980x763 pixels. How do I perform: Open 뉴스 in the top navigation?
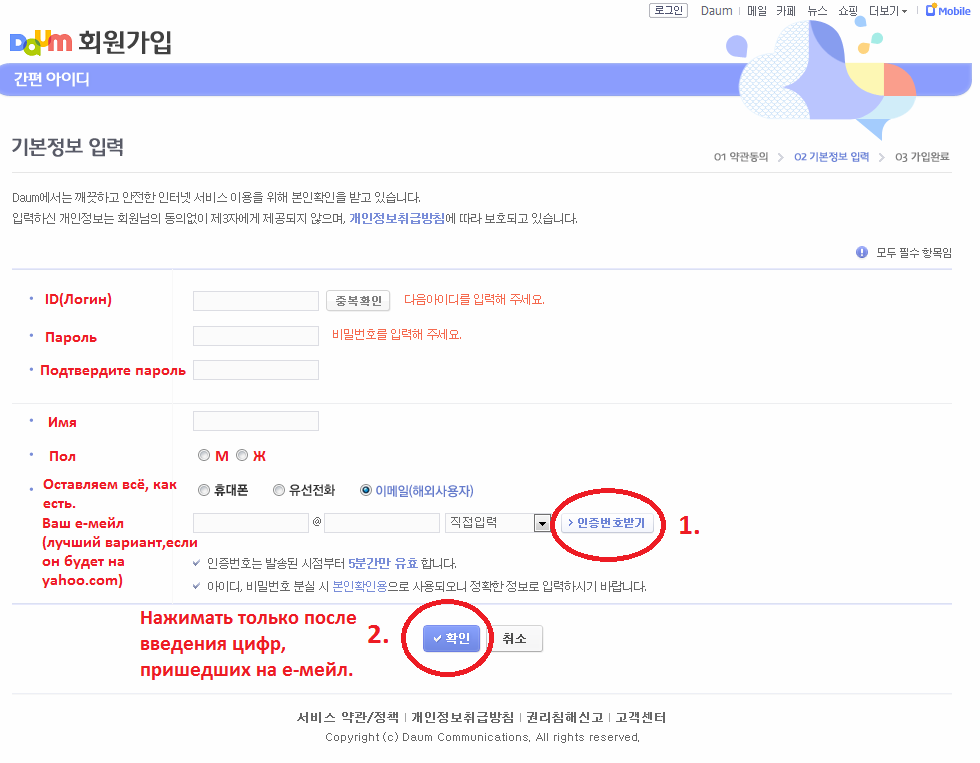(x=817, y=11)
